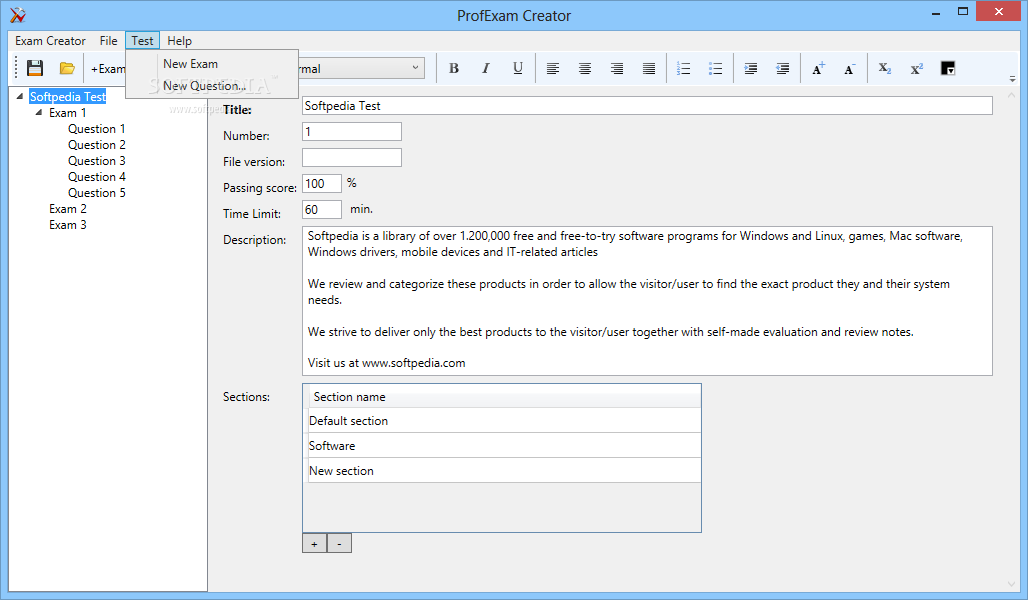This screenshot has width=1028, height=600.
Task: Select Question 2 in the tree
Action: [x=96, y=145]
